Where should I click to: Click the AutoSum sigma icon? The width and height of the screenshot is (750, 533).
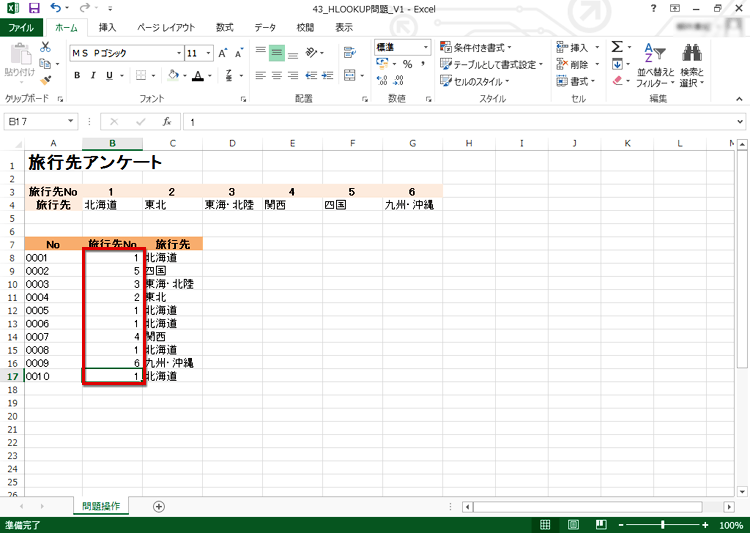click(x=617, y=47)
